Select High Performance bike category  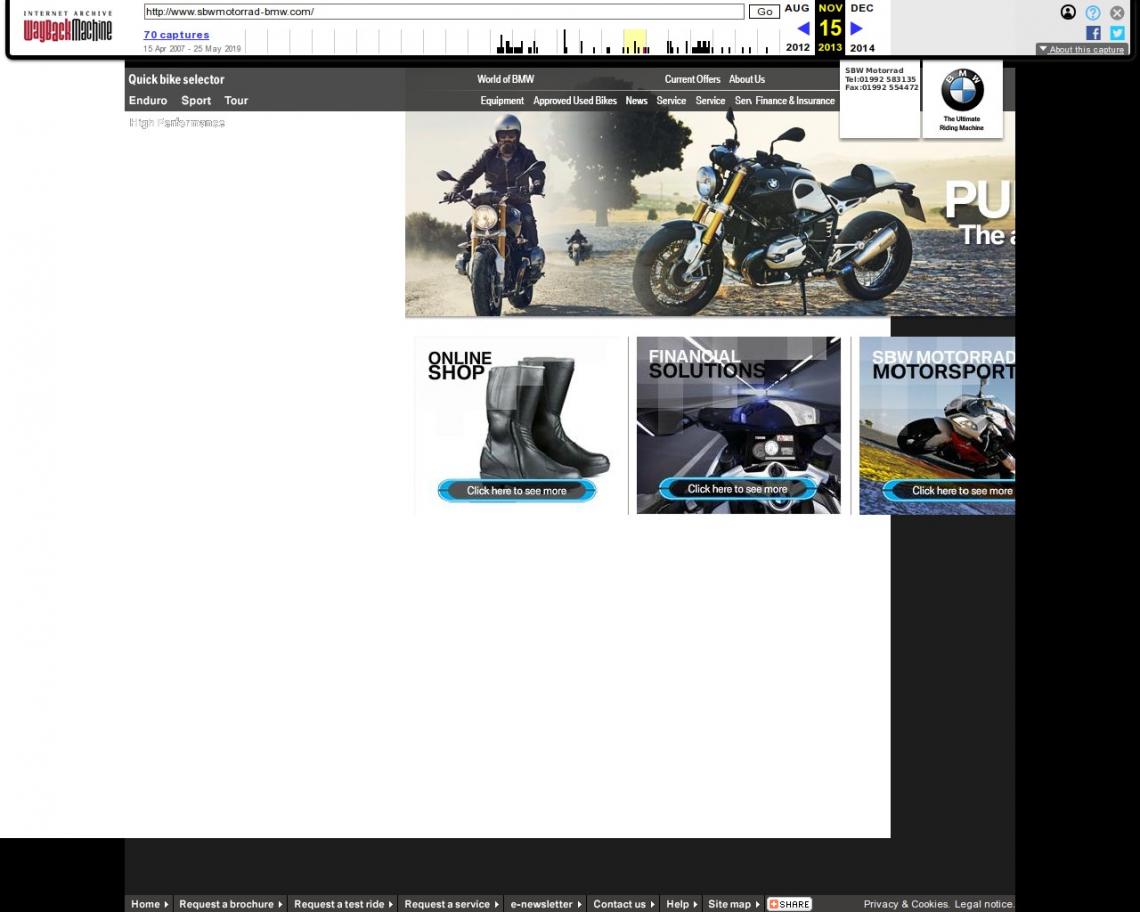pos(177,122)
